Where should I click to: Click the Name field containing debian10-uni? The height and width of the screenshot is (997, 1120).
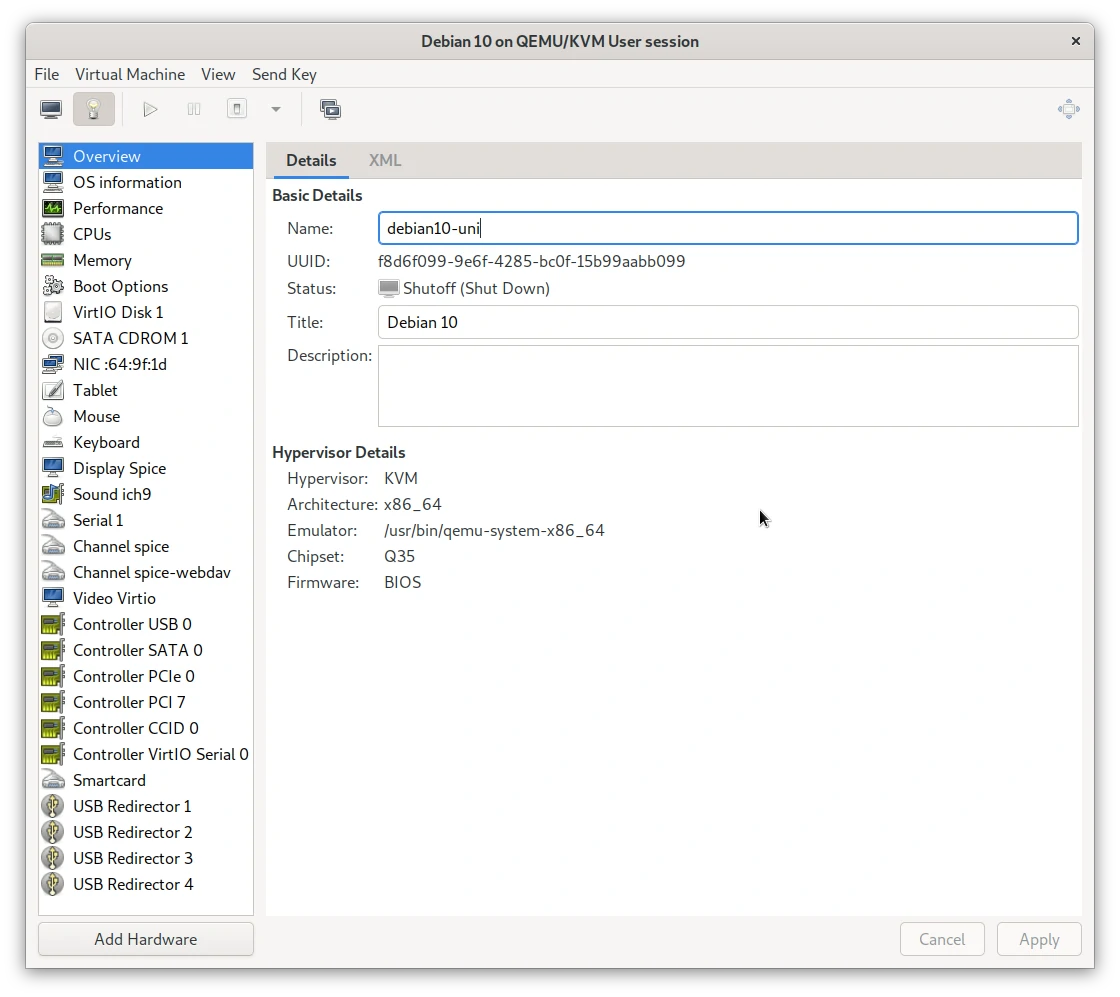click(728, 229)
